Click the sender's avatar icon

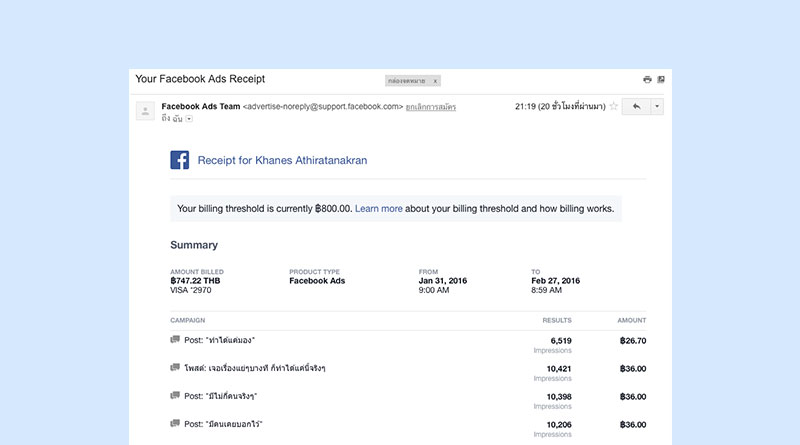(x=145, y=111)
